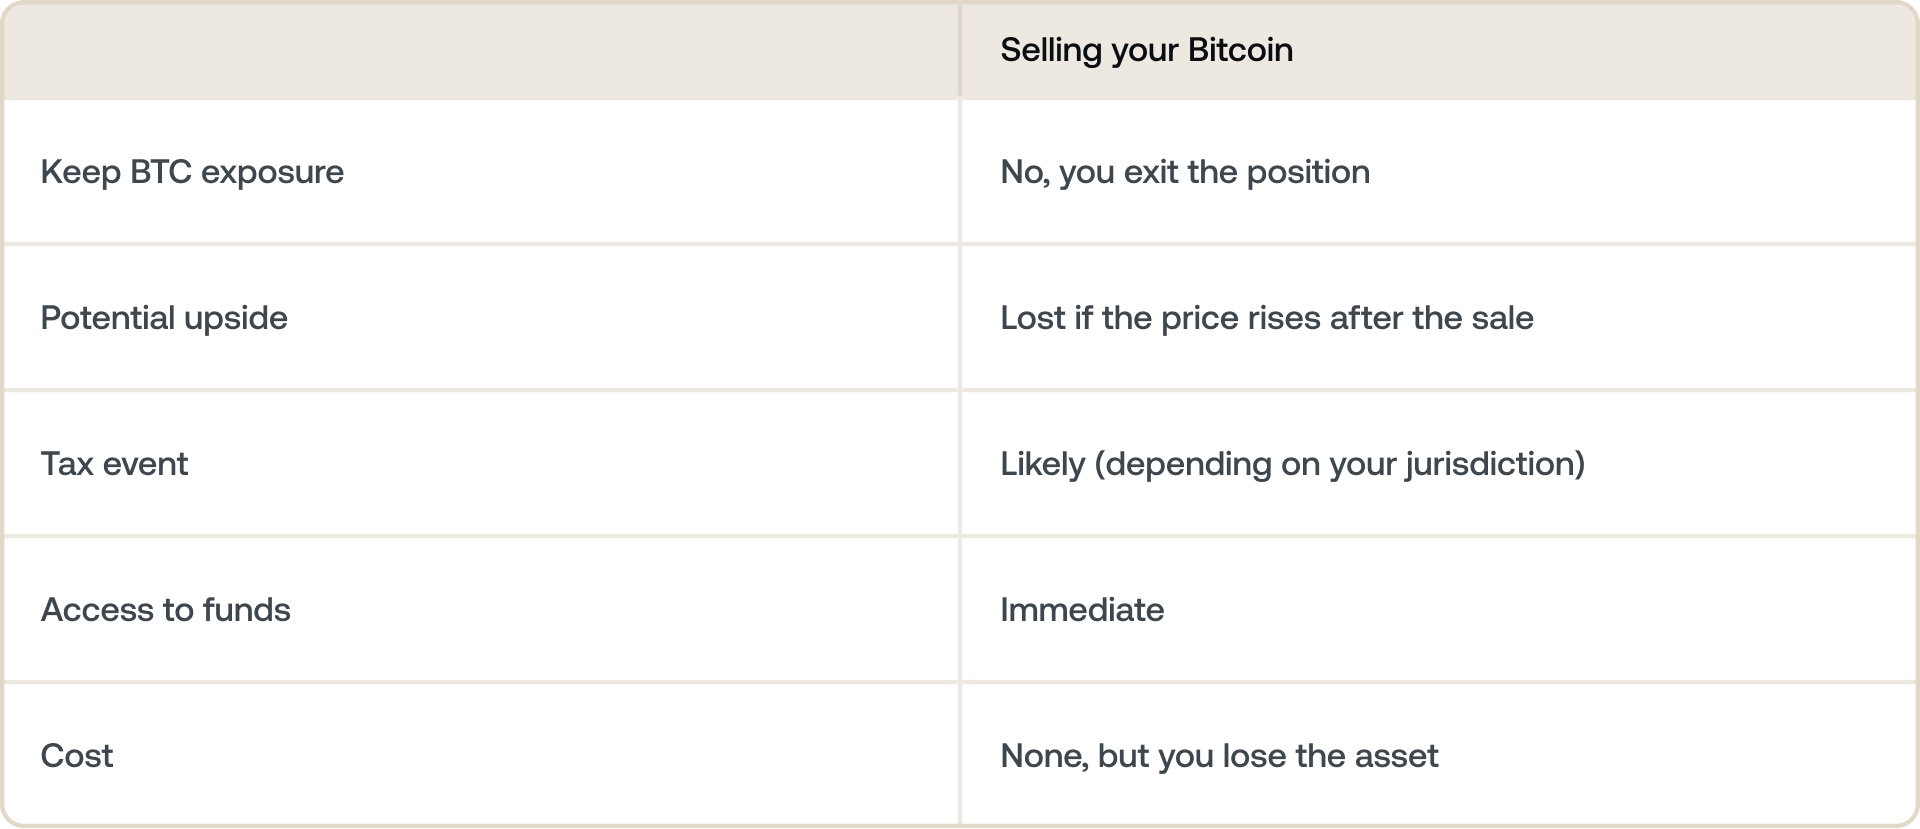The image size is (1920, 829).
Task: Click the word "BTC" in first row
Action: pyautogui.click(x=160, y=172)
